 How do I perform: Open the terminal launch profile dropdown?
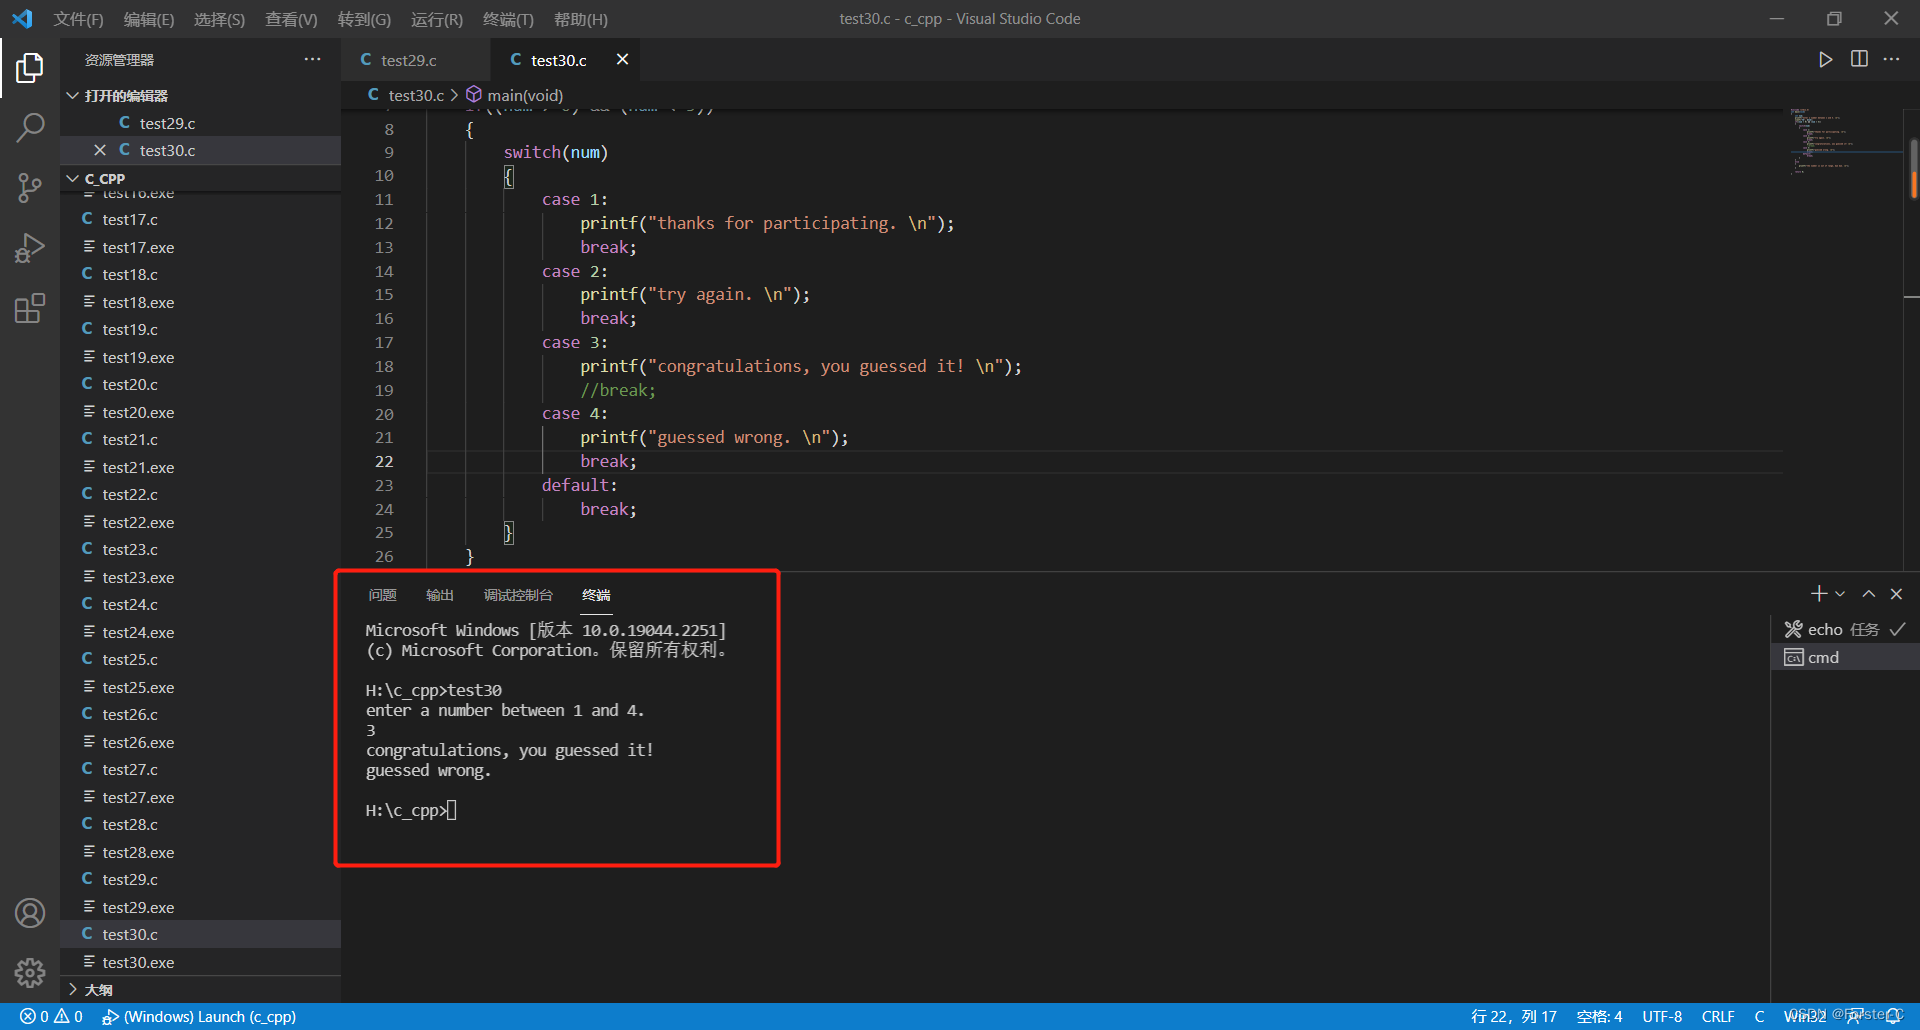[x=1840, y=594]
